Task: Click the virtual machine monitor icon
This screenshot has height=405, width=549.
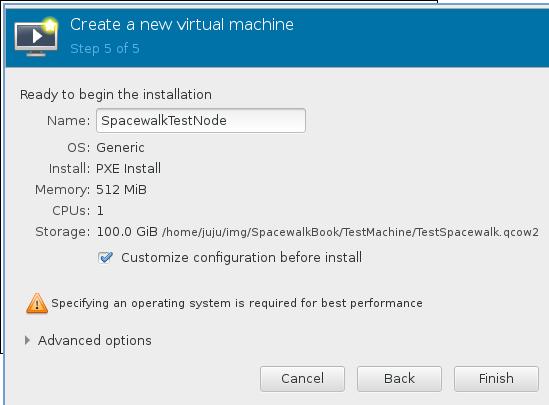Action: coord(36,37)
